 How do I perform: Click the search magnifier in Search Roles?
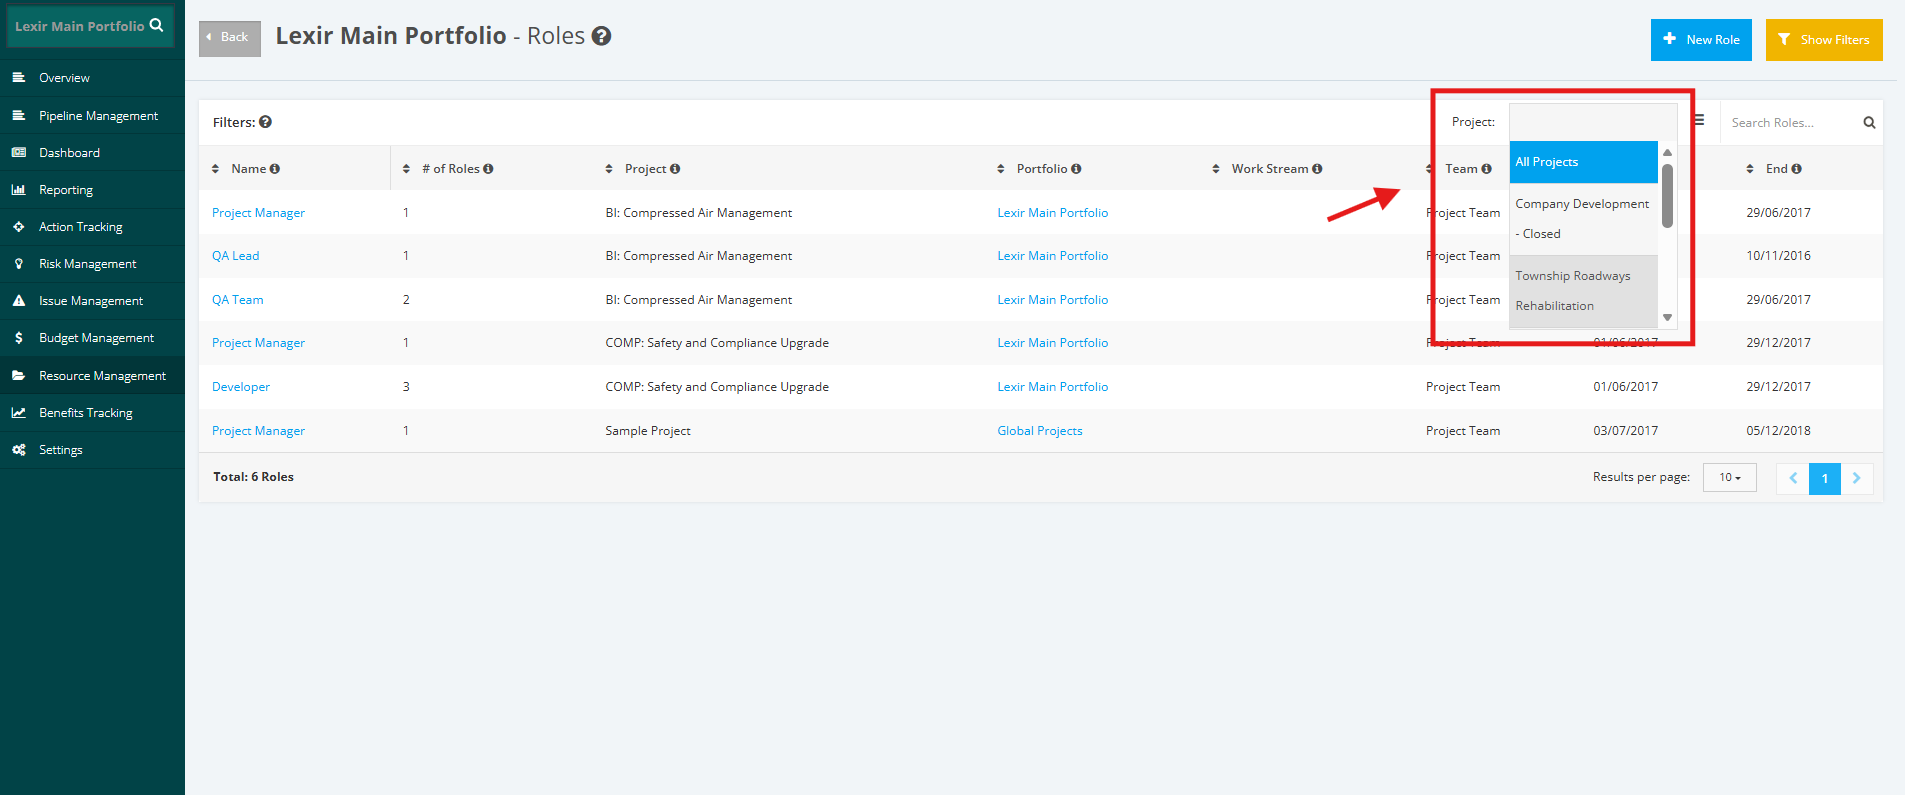click(x=1869, y=123)
